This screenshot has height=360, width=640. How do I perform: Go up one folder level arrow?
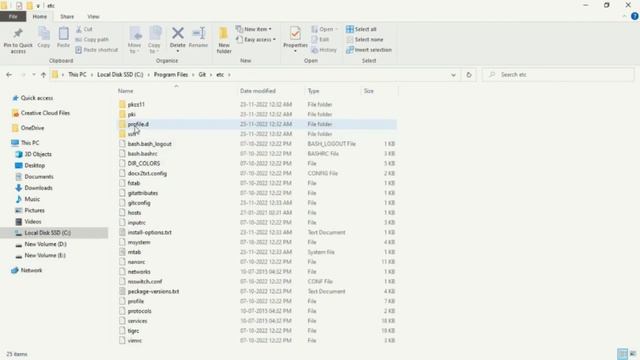point(43,75)
